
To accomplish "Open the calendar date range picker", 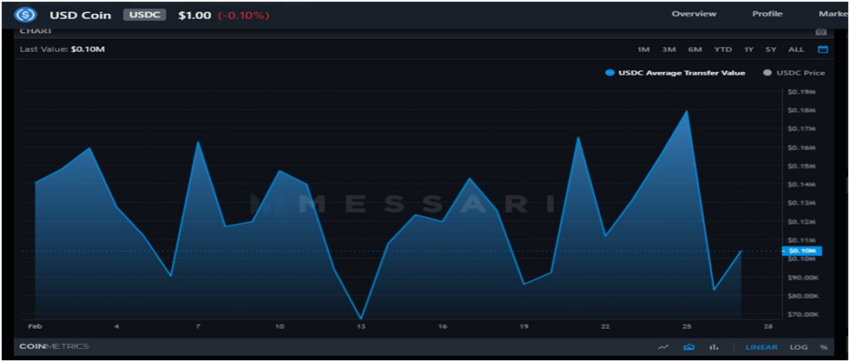I will (x=822, y=49).
